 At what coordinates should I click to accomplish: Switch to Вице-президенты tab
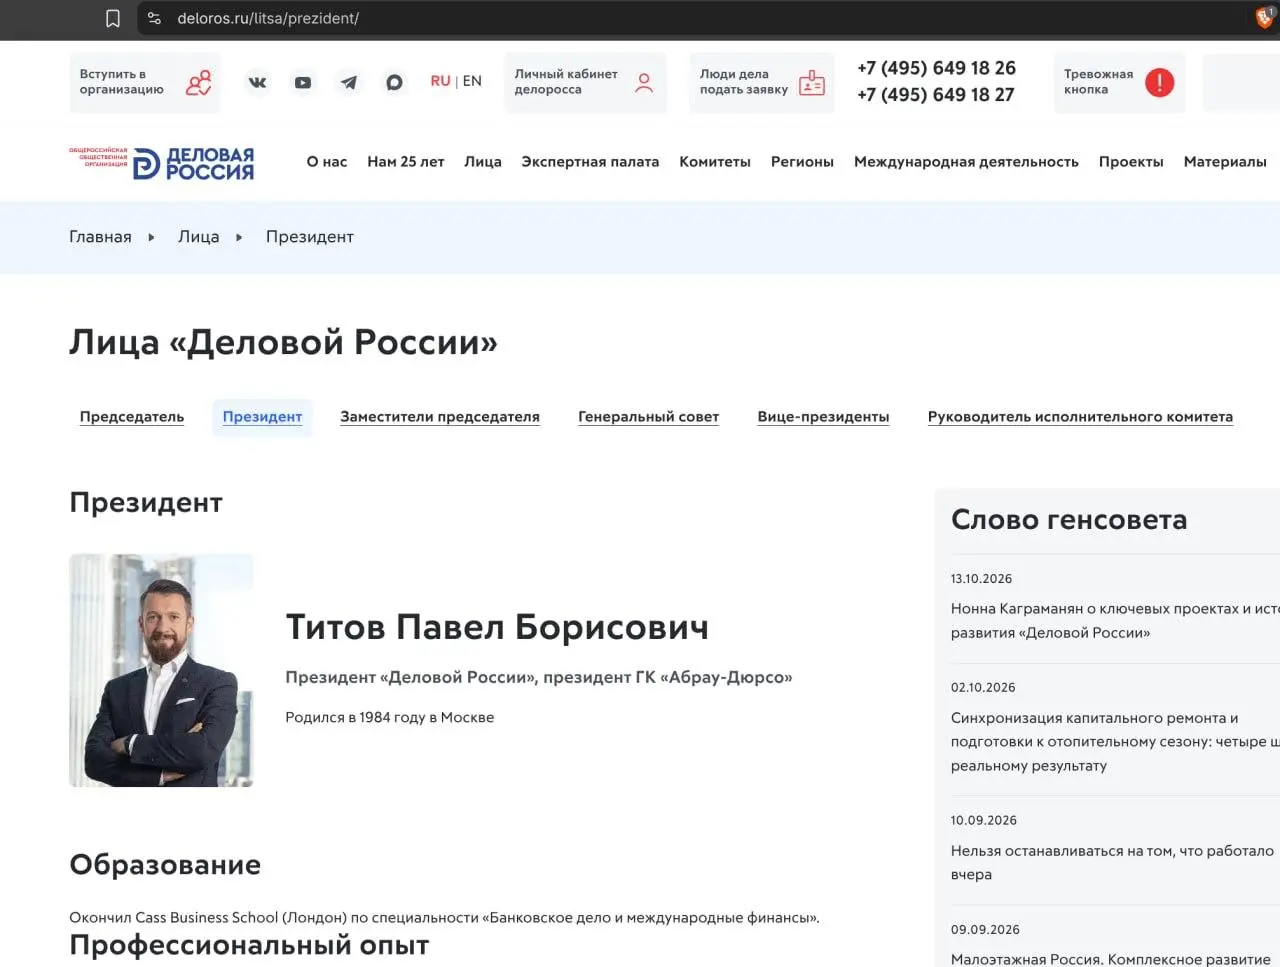[x=823, y=417]
